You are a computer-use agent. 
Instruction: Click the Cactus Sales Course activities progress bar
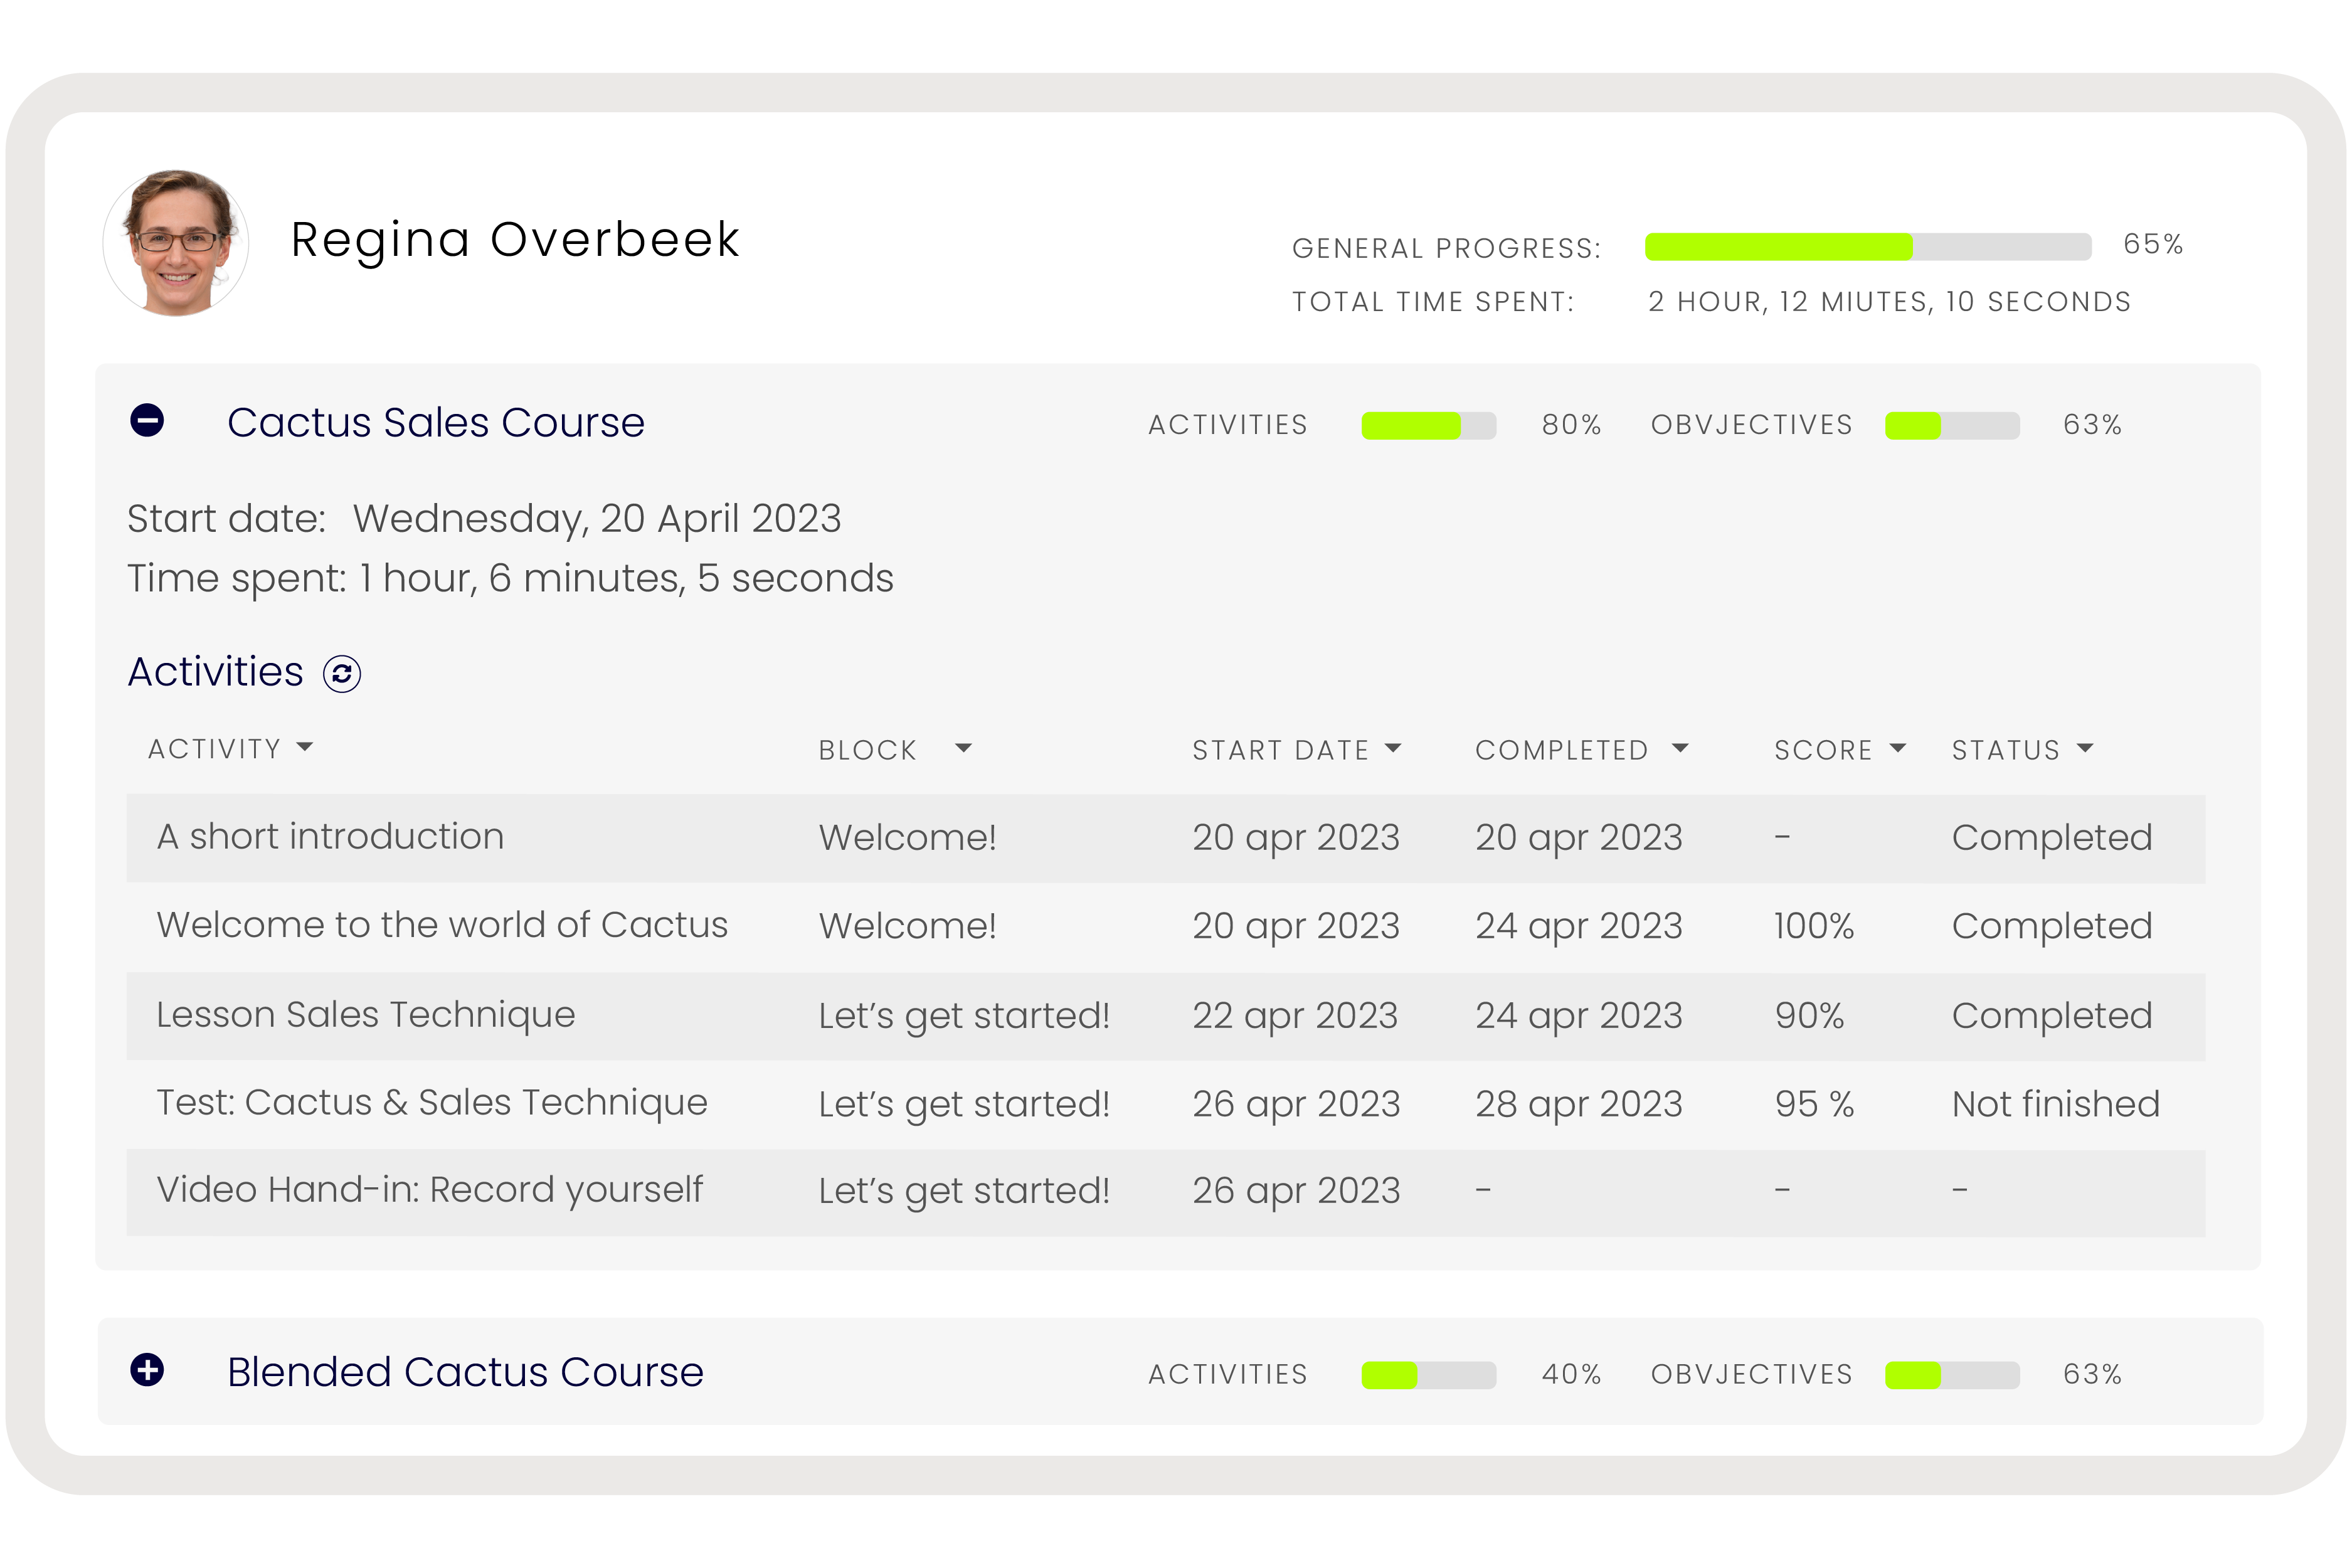[x=1428, y=425]
